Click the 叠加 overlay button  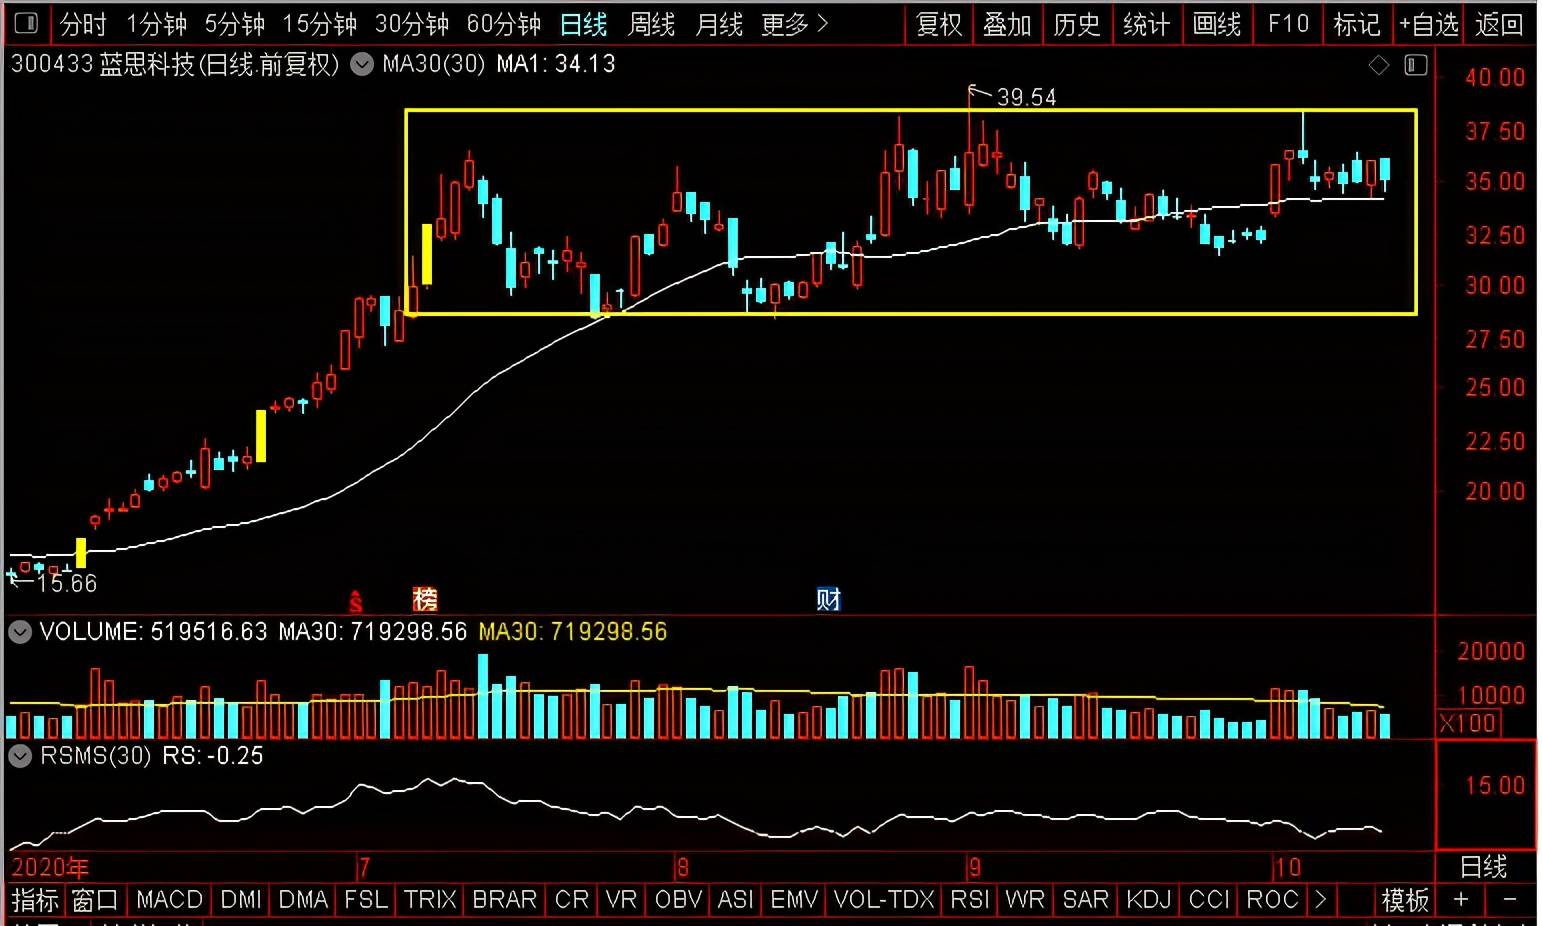coord(1007,24)
